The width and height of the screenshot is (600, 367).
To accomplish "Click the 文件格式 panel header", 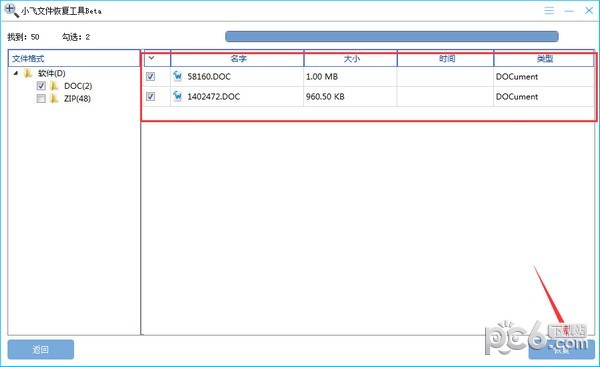I will click(x=74, y=58).
